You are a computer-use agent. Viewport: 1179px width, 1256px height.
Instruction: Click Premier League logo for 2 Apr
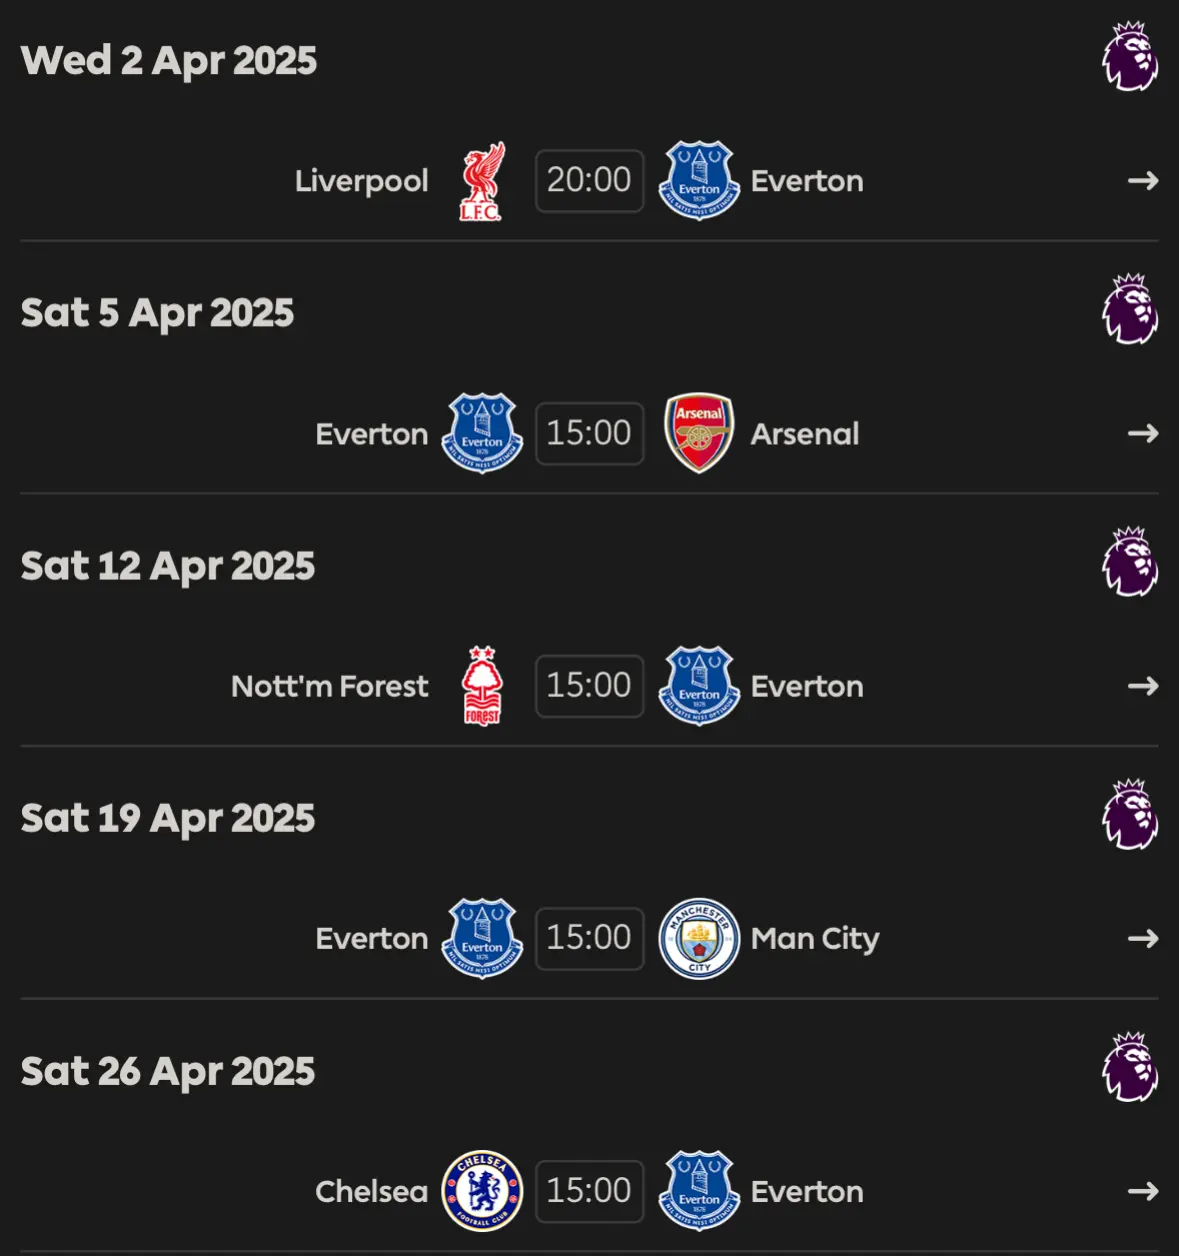tap(1130, 57)
